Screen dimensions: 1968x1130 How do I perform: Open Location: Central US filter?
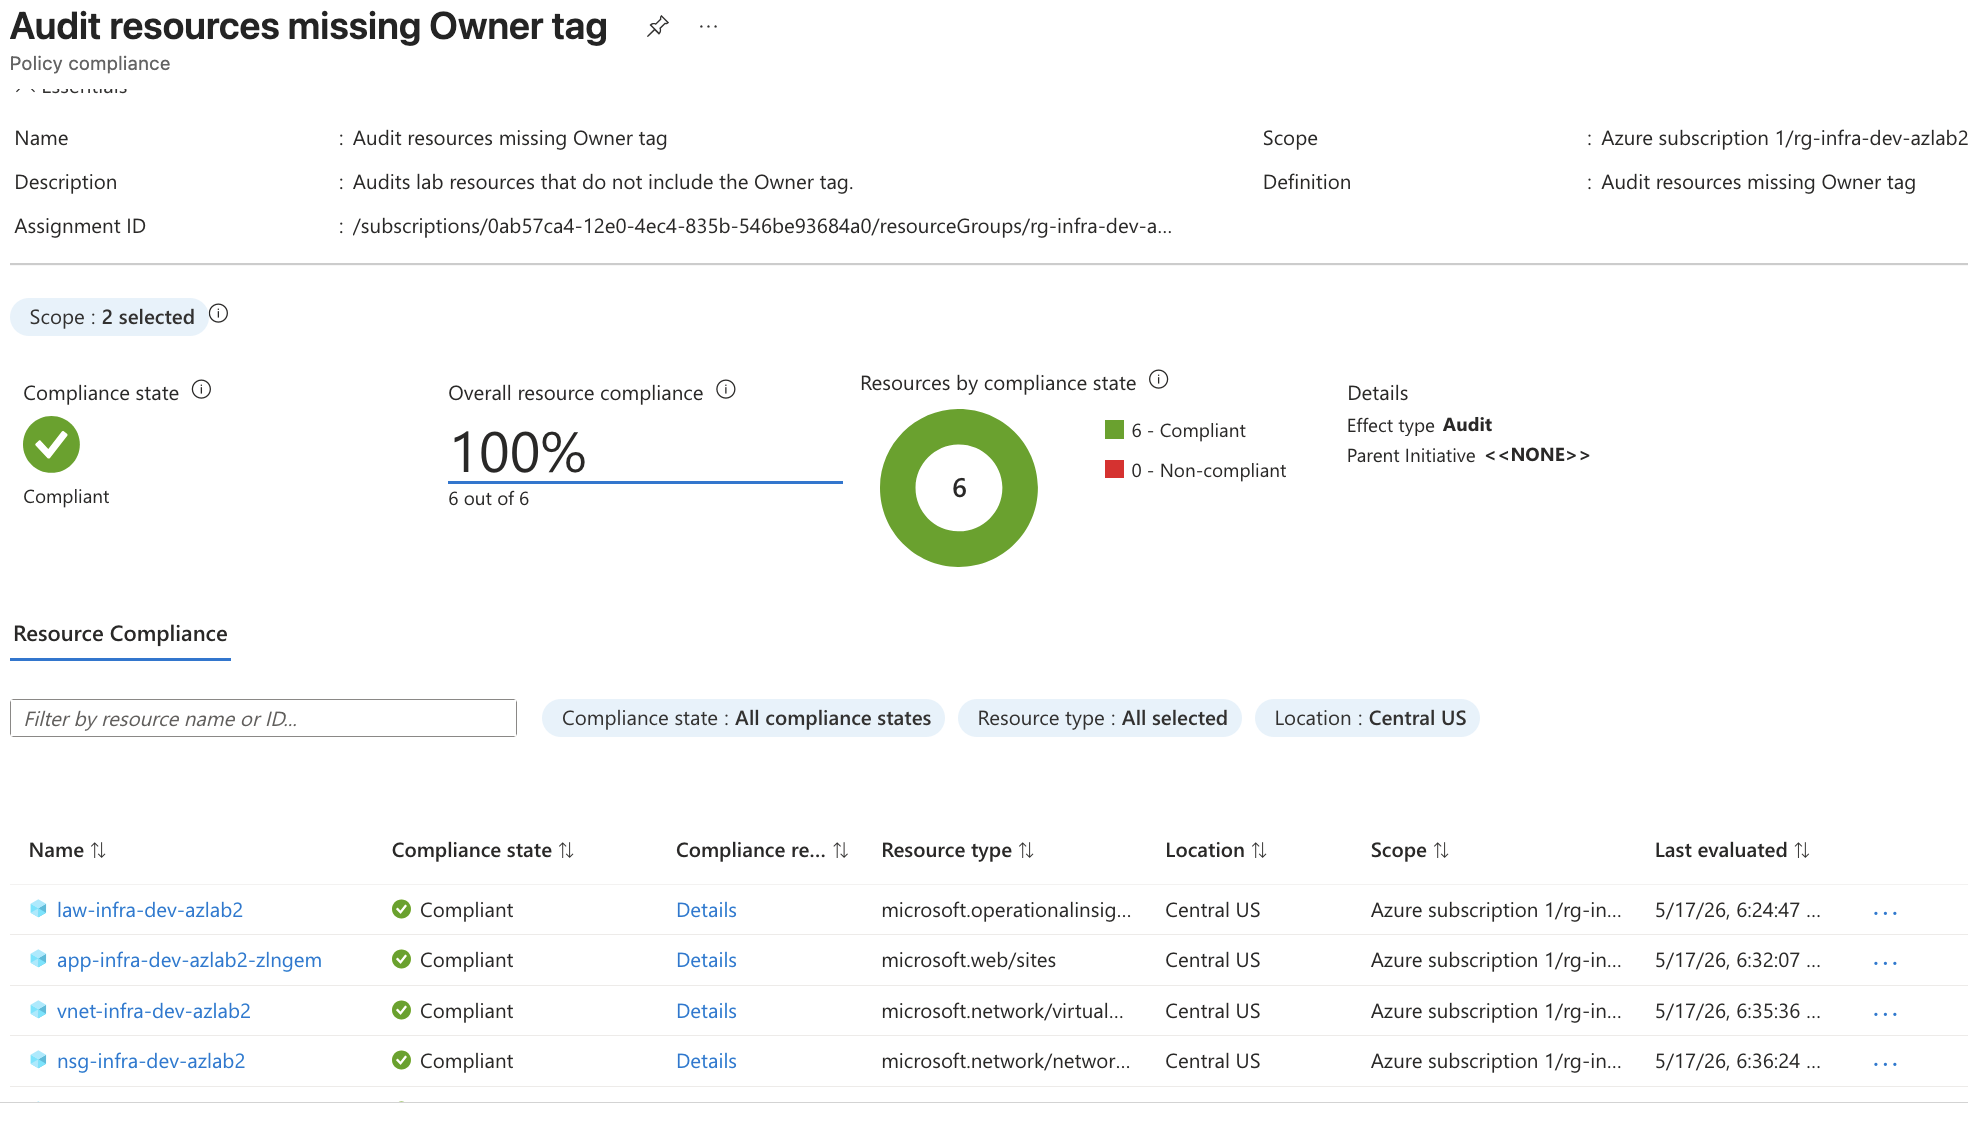(1367, 718)
